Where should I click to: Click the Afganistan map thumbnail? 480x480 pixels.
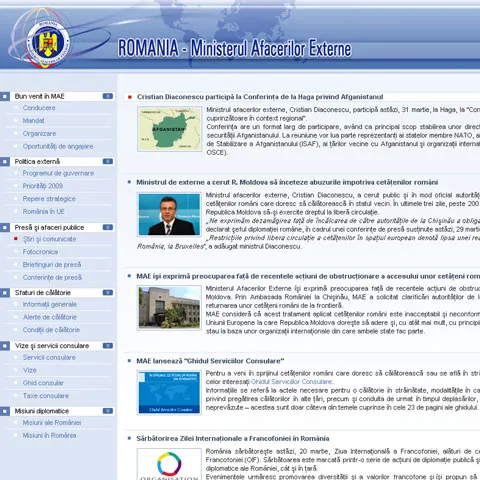tap(169, 129)
